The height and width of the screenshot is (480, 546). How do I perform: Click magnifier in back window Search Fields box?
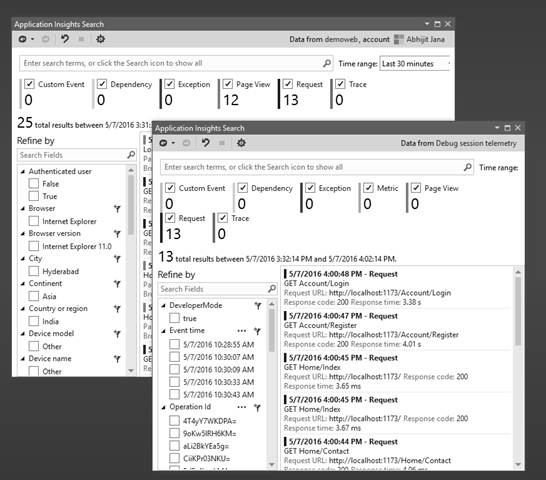[131, 155]
